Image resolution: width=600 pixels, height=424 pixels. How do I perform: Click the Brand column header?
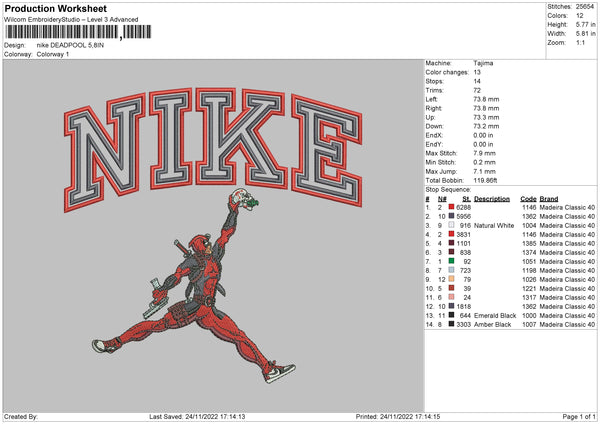pos(549,199)
